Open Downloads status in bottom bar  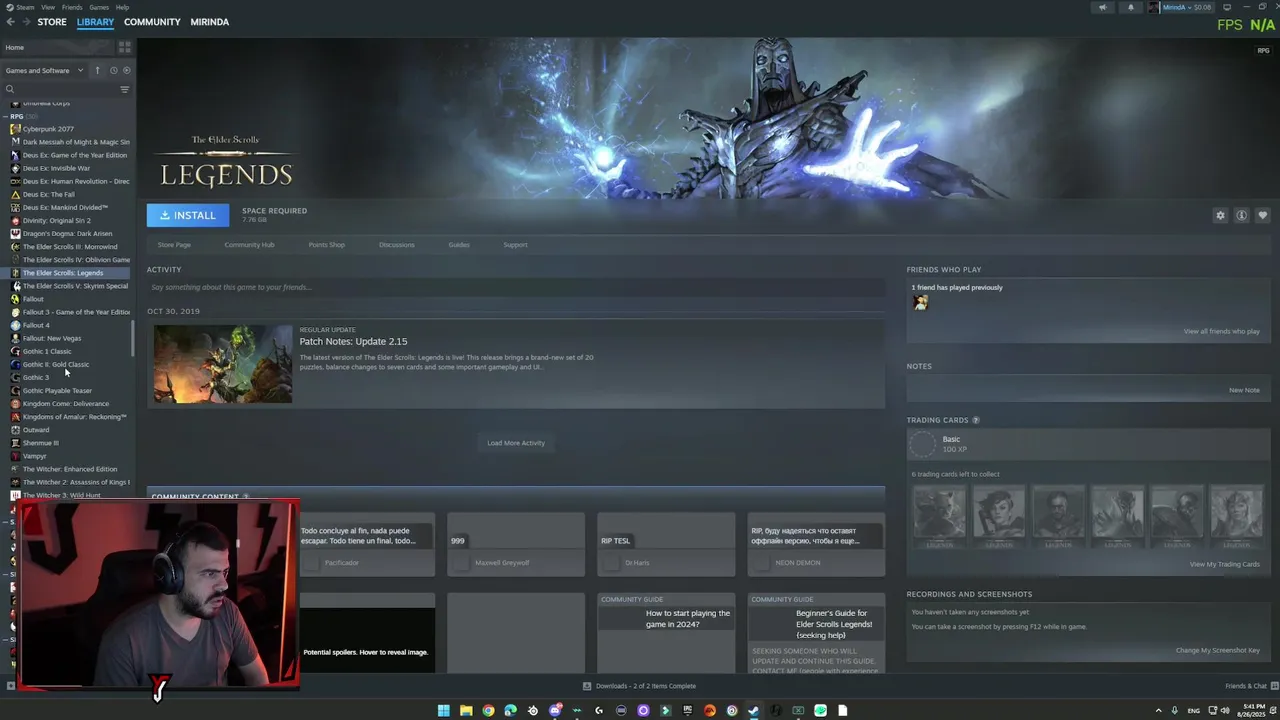tap(640, 686)
